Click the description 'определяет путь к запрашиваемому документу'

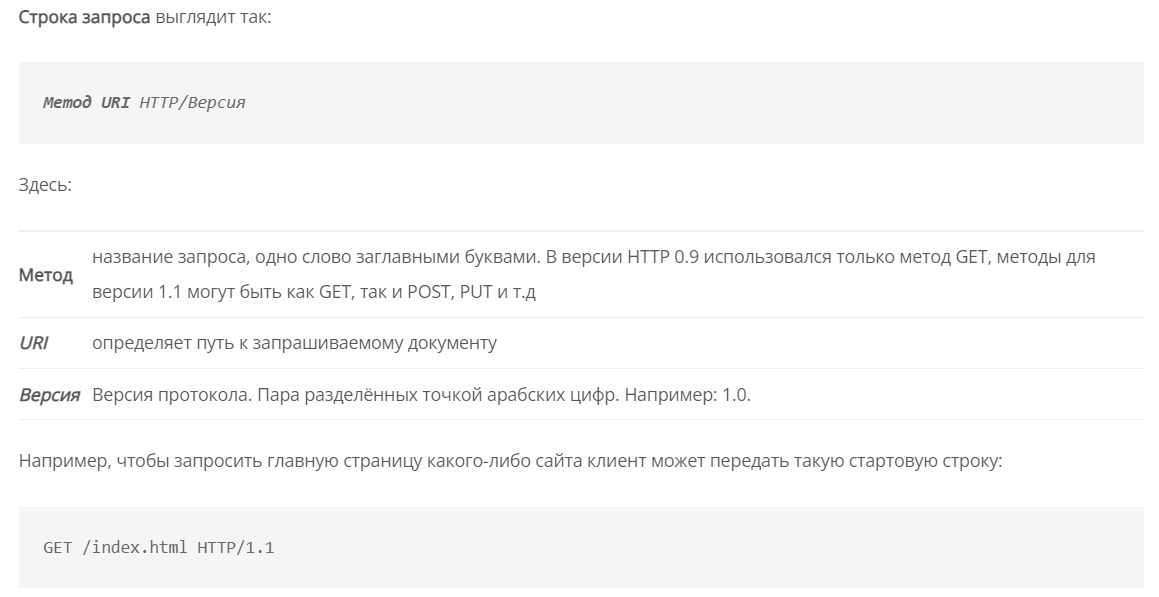click(294, 343)
